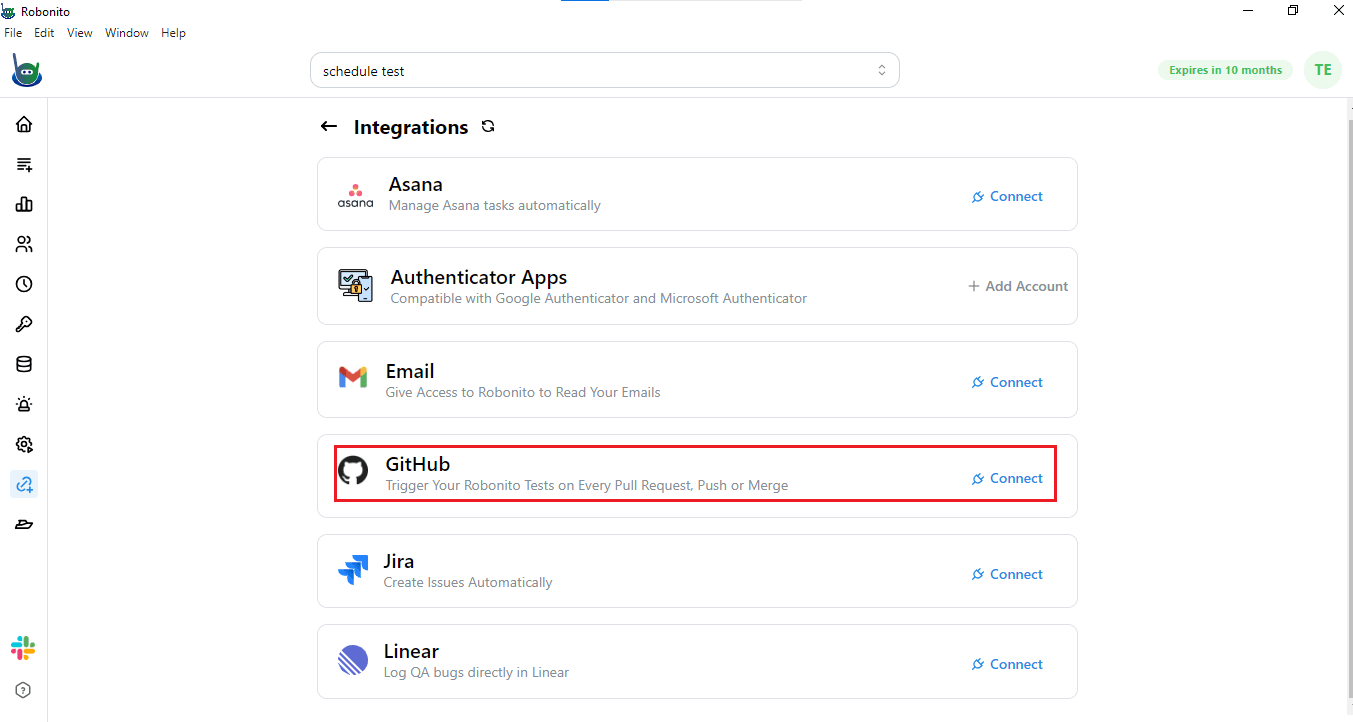Click 'Log QA bugs directly in Linear'

tap(476, 672)
